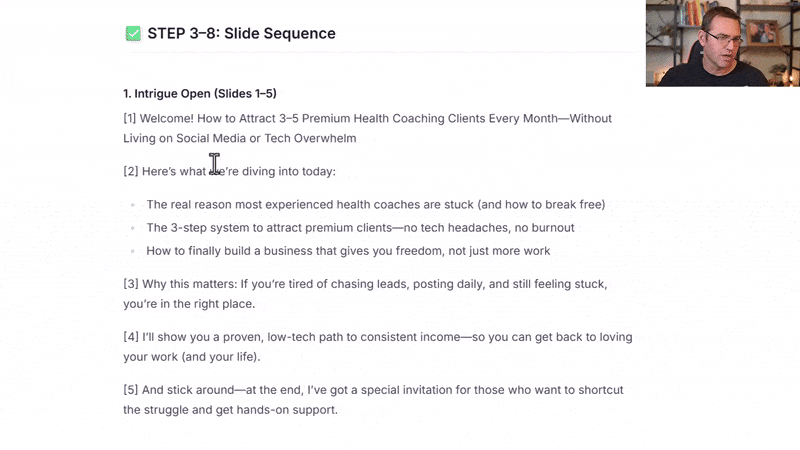Click the "STEP 3–8: Slide Sequence" heading

tap(241, 34)
